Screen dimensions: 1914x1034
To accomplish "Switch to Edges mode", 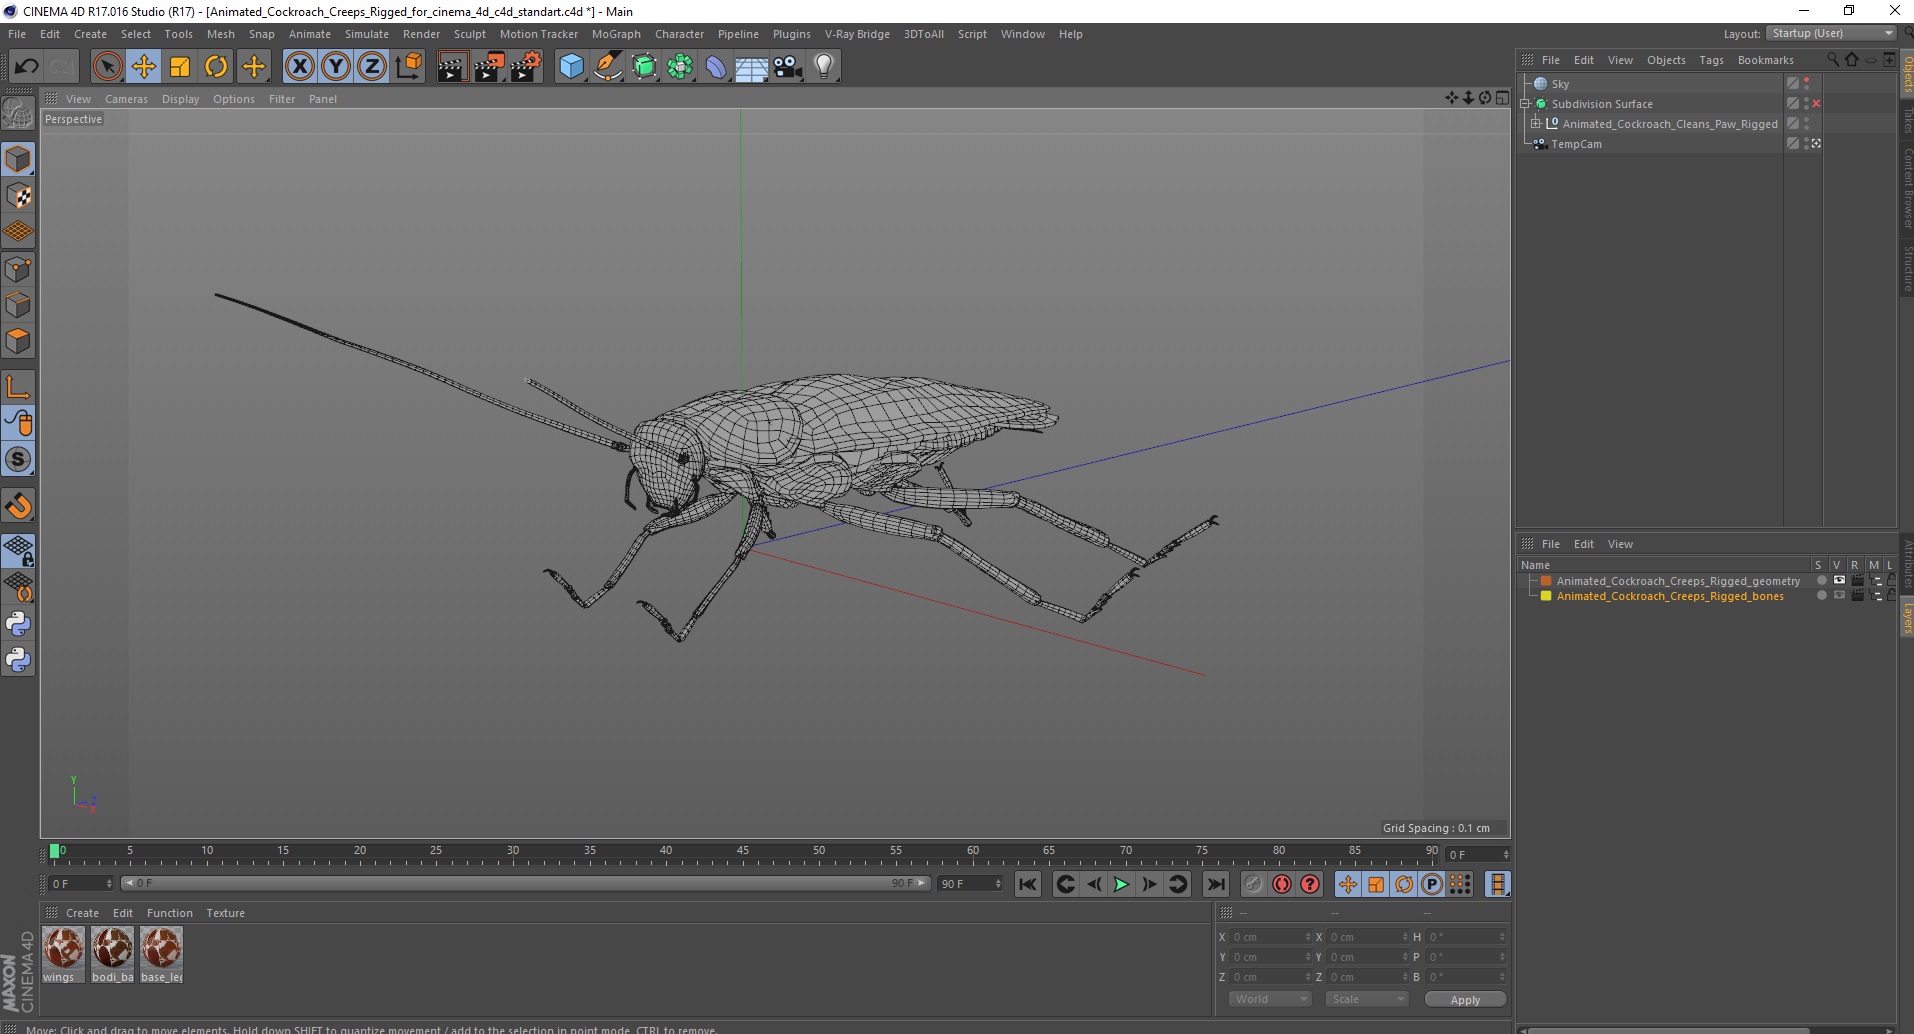I will tap(18, 305).
